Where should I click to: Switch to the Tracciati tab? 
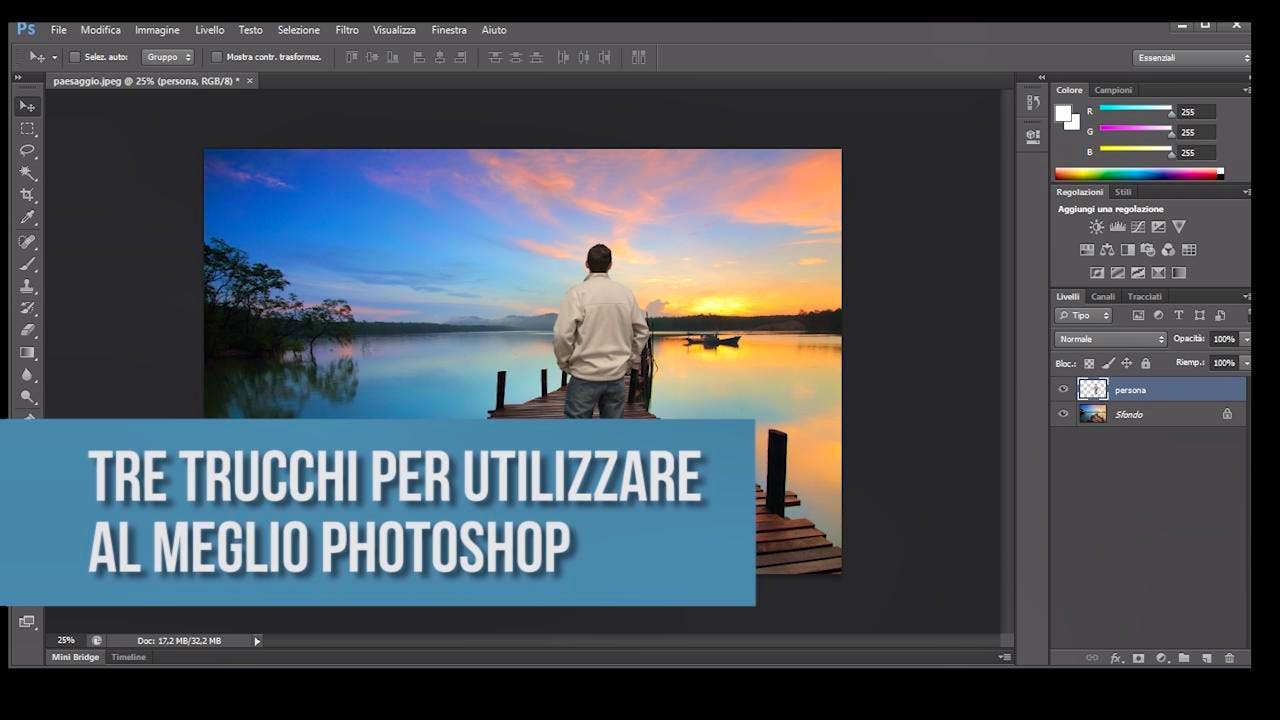1145,296
